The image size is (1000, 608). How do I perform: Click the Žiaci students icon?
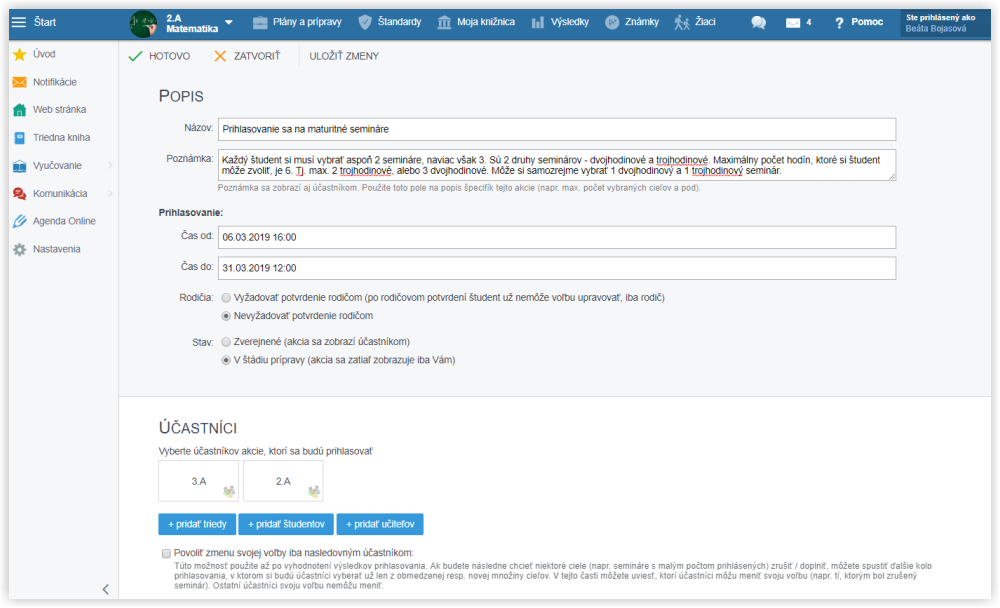tap(682, 23)
